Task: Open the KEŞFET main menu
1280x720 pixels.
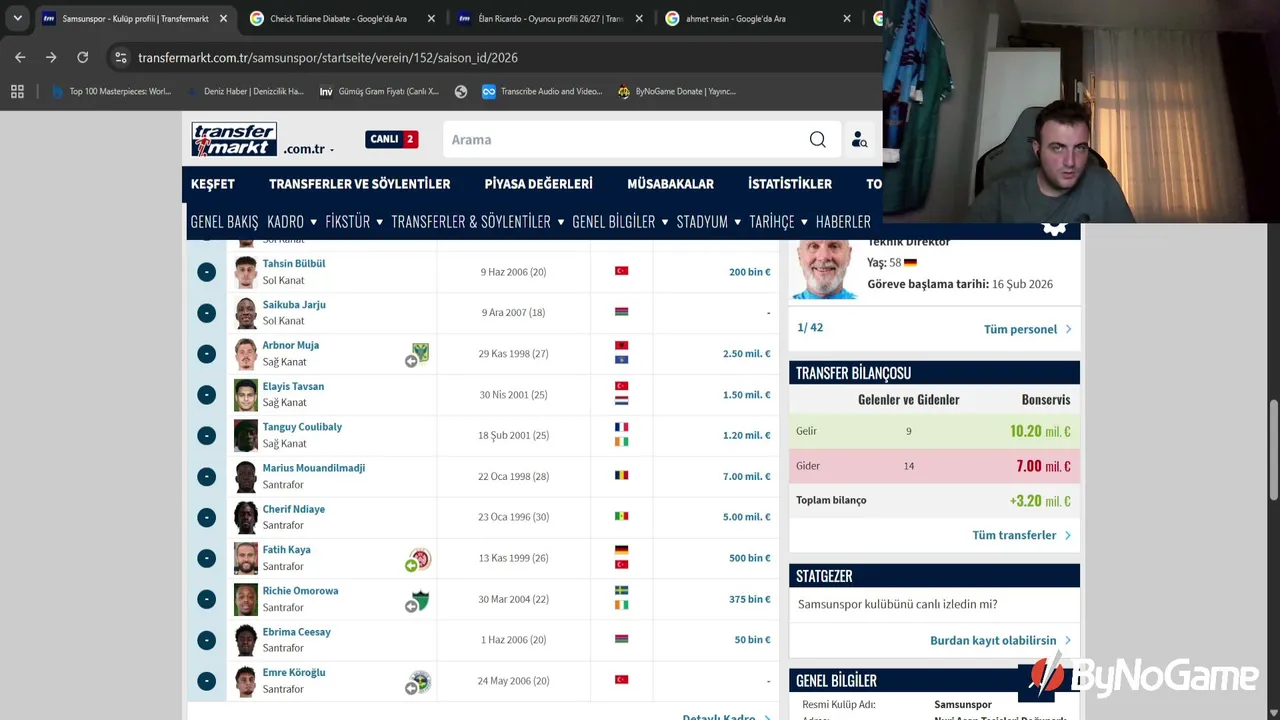Action: click(x=213, y=184)
